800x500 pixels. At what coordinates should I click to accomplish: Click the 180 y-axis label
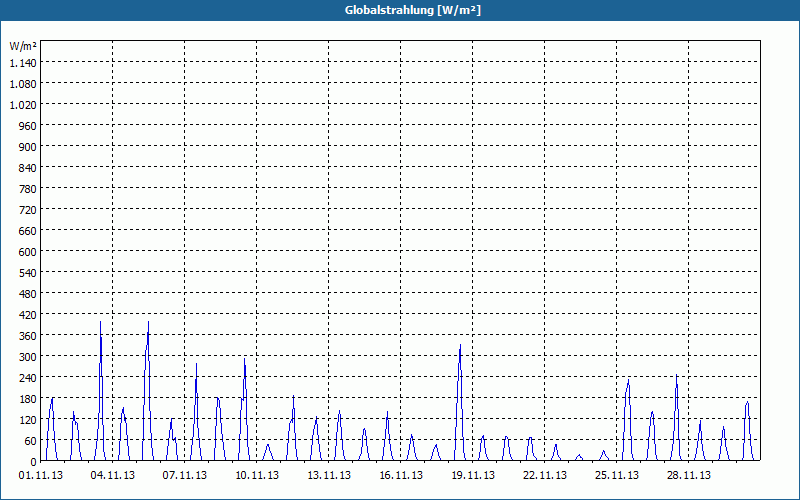tap(28, 399)
